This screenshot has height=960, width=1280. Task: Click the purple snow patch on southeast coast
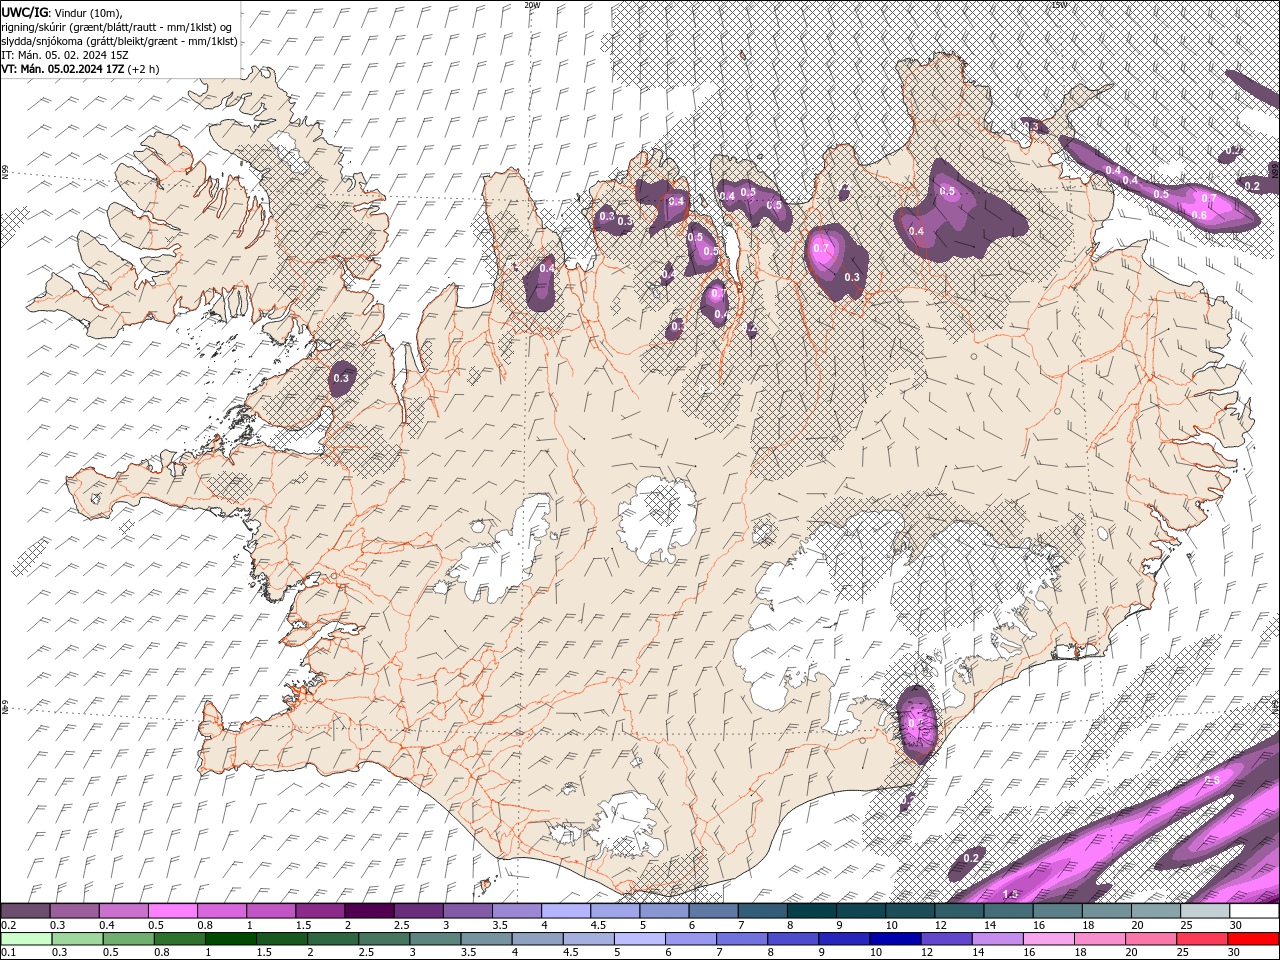pos(916,723)
